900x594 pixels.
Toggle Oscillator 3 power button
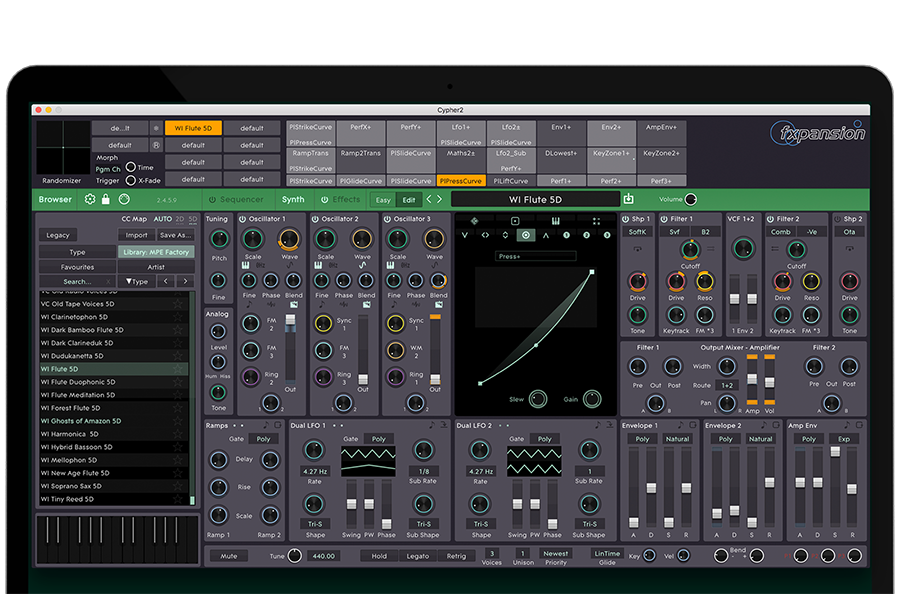coord(387,219)
